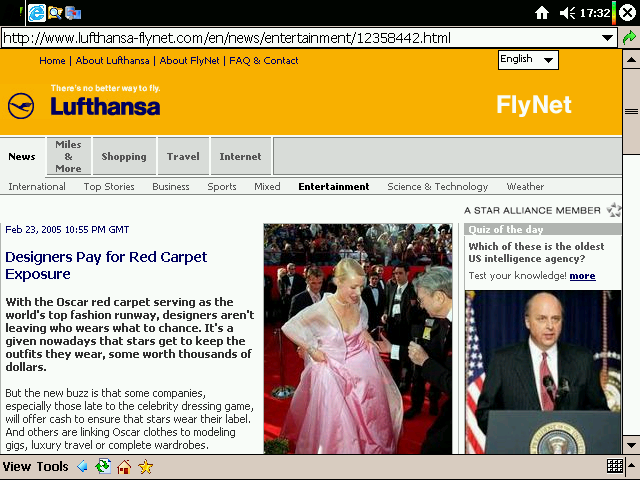The image size is (640, 480).
Task: Click the vertical scrollbar thumb
Action: [x=631, y=111]
